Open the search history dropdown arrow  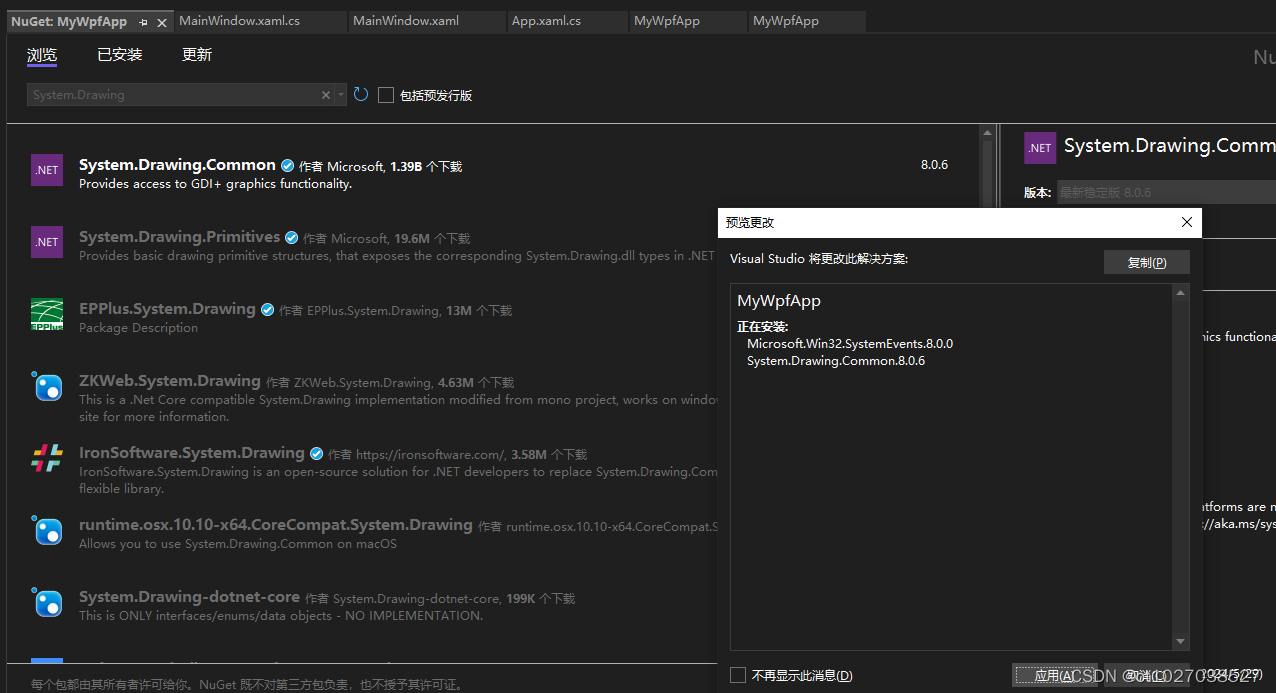point(340,94)
